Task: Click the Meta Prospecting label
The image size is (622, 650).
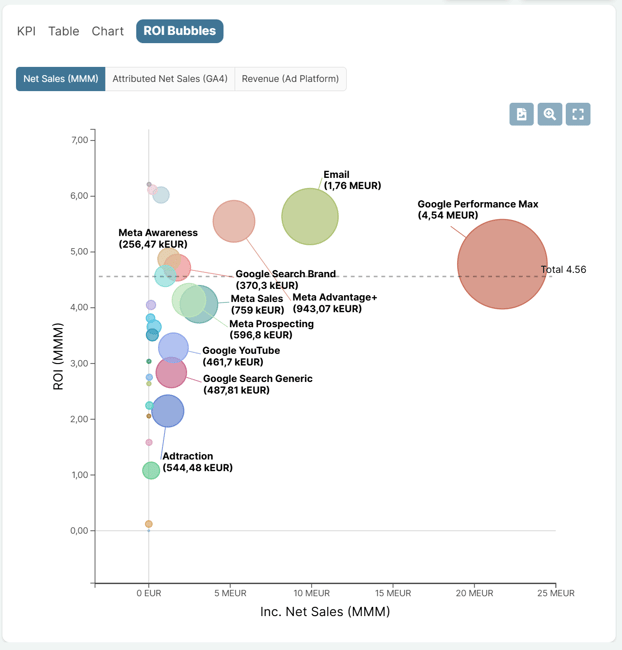Action: click(271, 329)
